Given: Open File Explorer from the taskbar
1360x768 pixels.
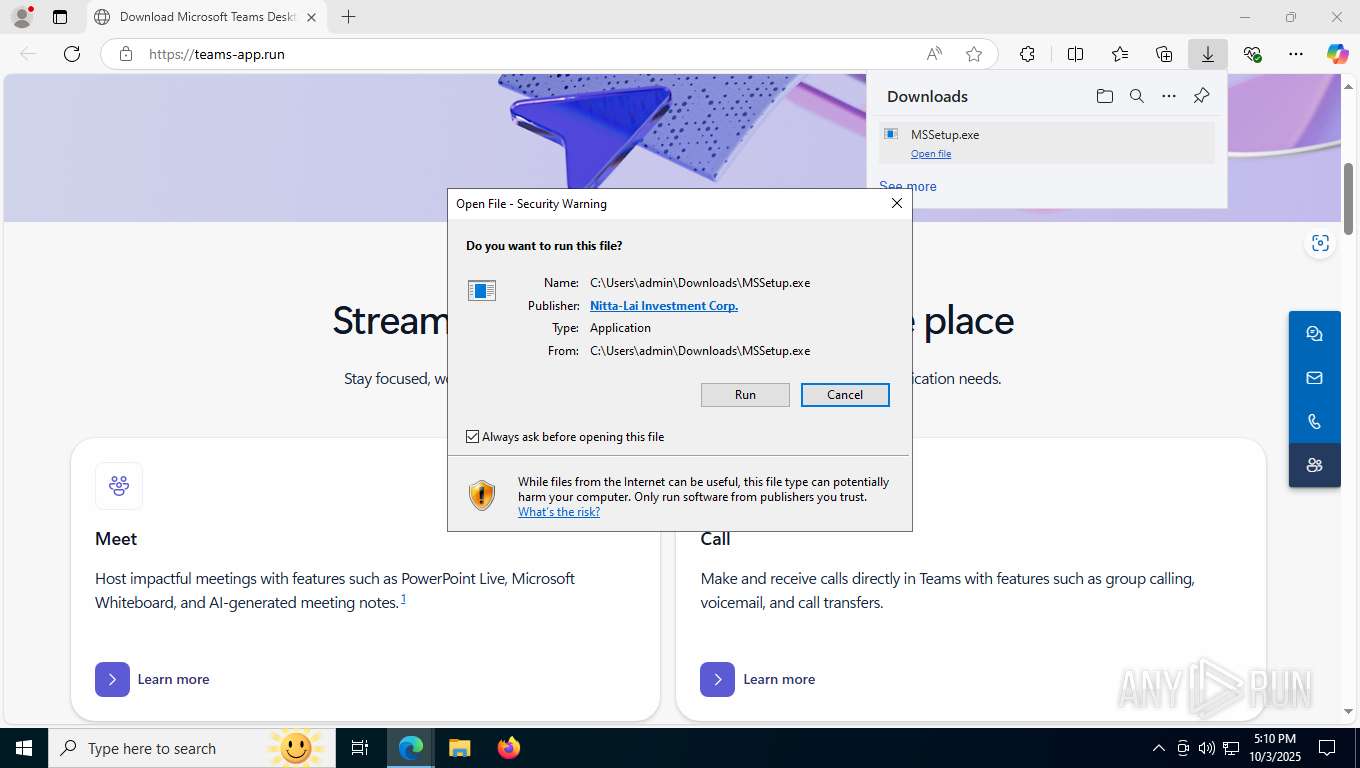Looking at the screenshot, I should click(x=459, y=748).
